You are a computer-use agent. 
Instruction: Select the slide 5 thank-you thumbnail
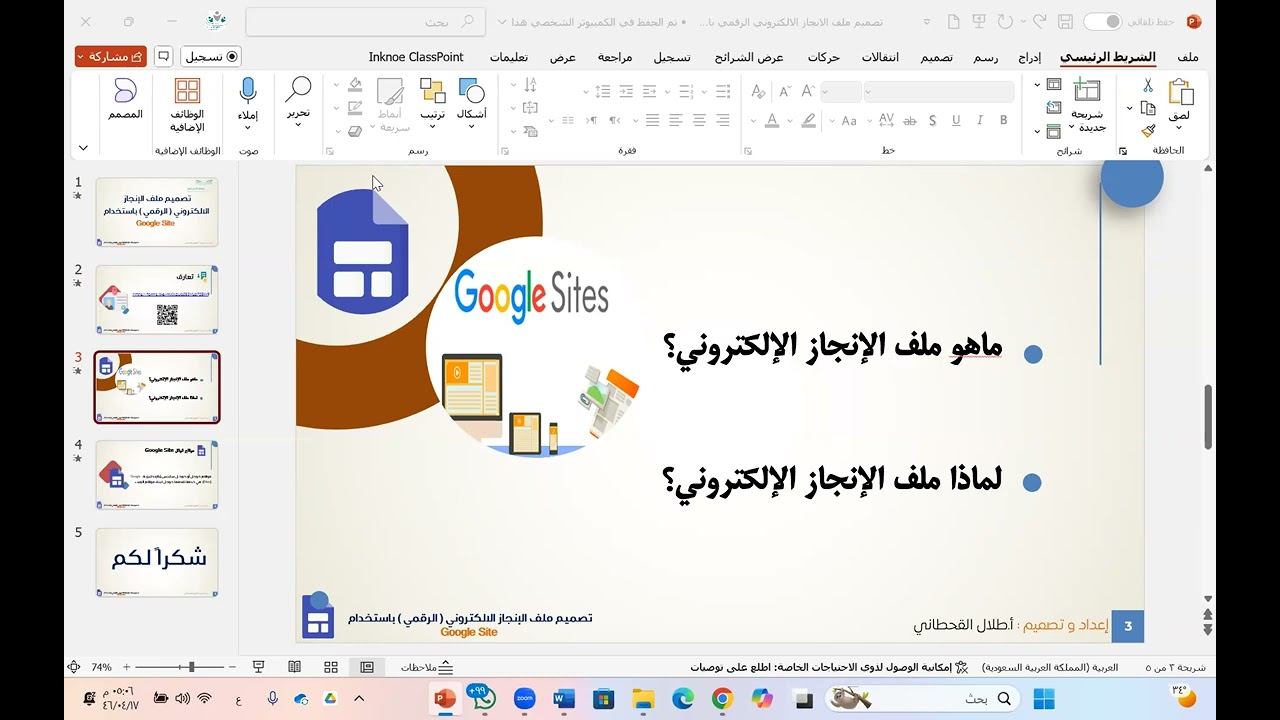click(157, 562)
